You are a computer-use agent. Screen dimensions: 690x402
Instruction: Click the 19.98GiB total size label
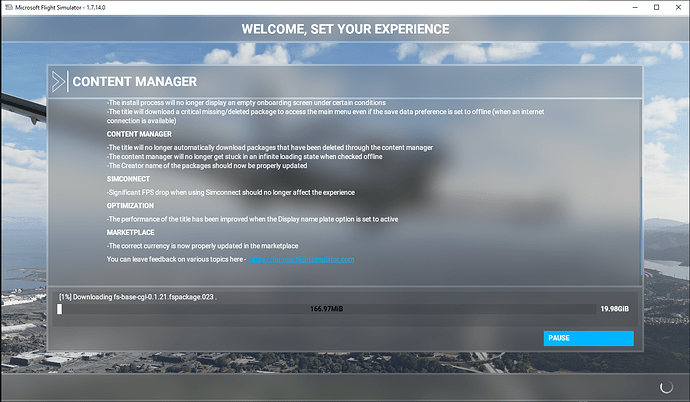(614, 309)
